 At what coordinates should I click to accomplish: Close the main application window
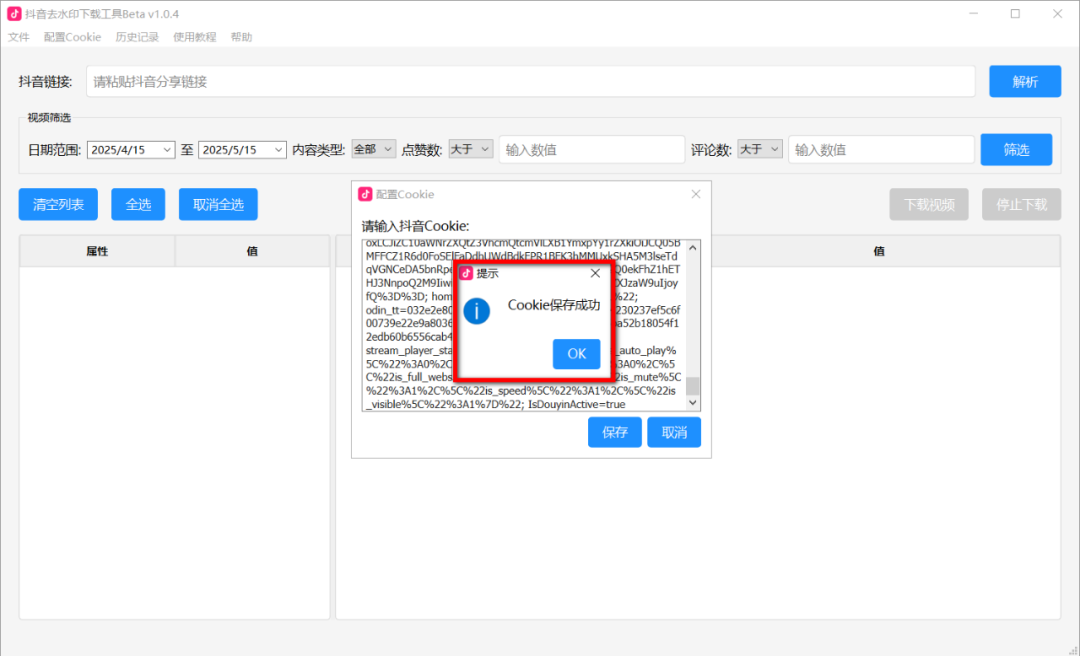pos(1057,14)
